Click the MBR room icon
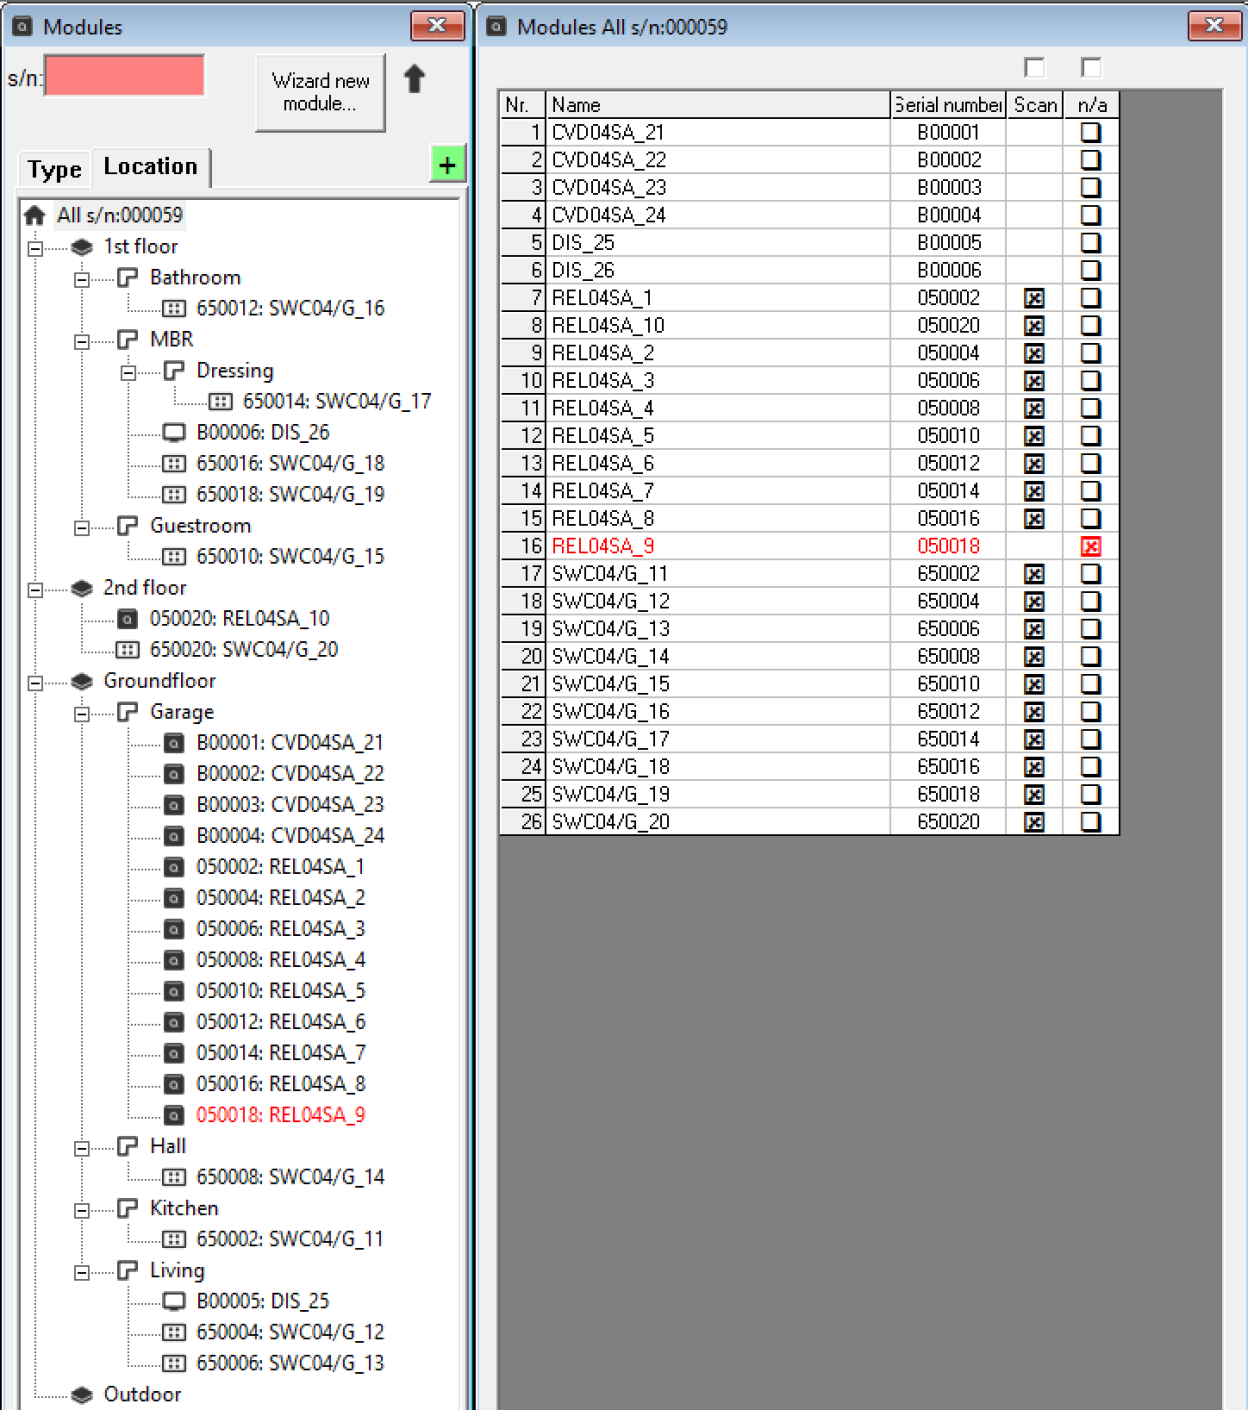The image size is (1248, 1410). pos(127,339)
